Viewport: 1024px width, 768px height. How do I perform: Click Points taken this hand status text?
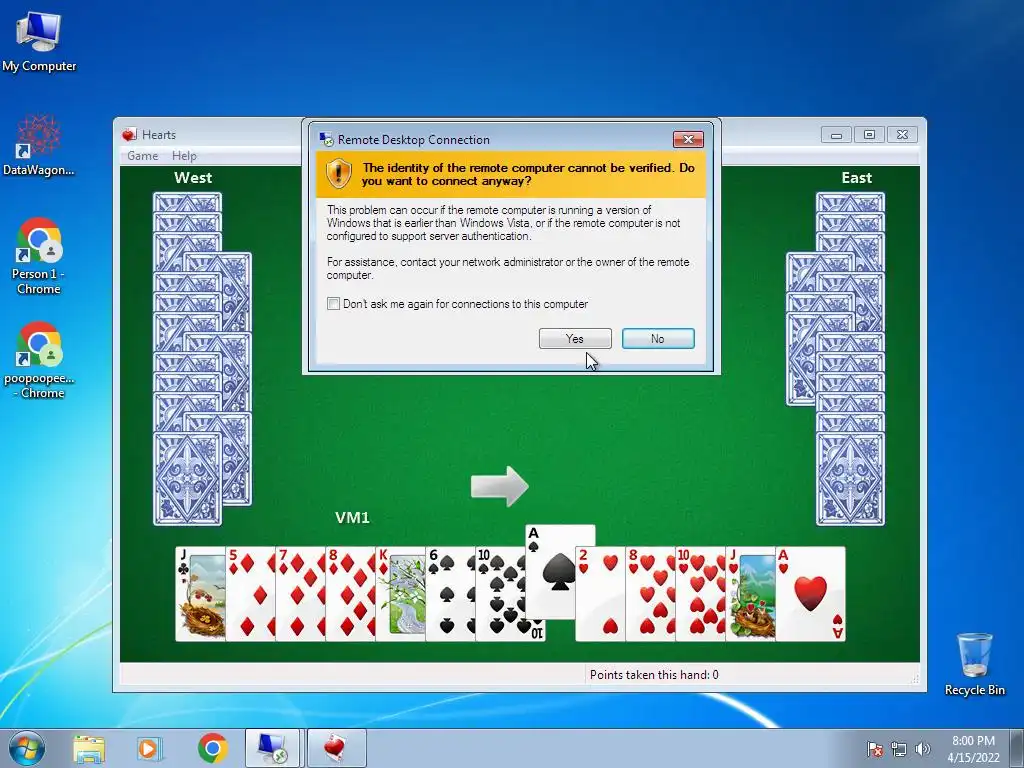(654, 675)
